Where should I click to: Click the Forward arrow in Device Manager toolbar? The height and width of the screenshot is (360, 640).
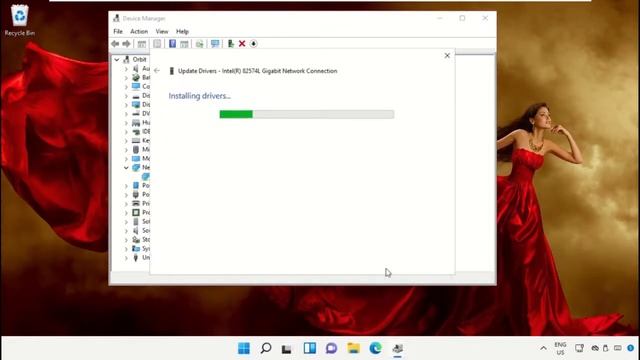click(x=127, y=44)
